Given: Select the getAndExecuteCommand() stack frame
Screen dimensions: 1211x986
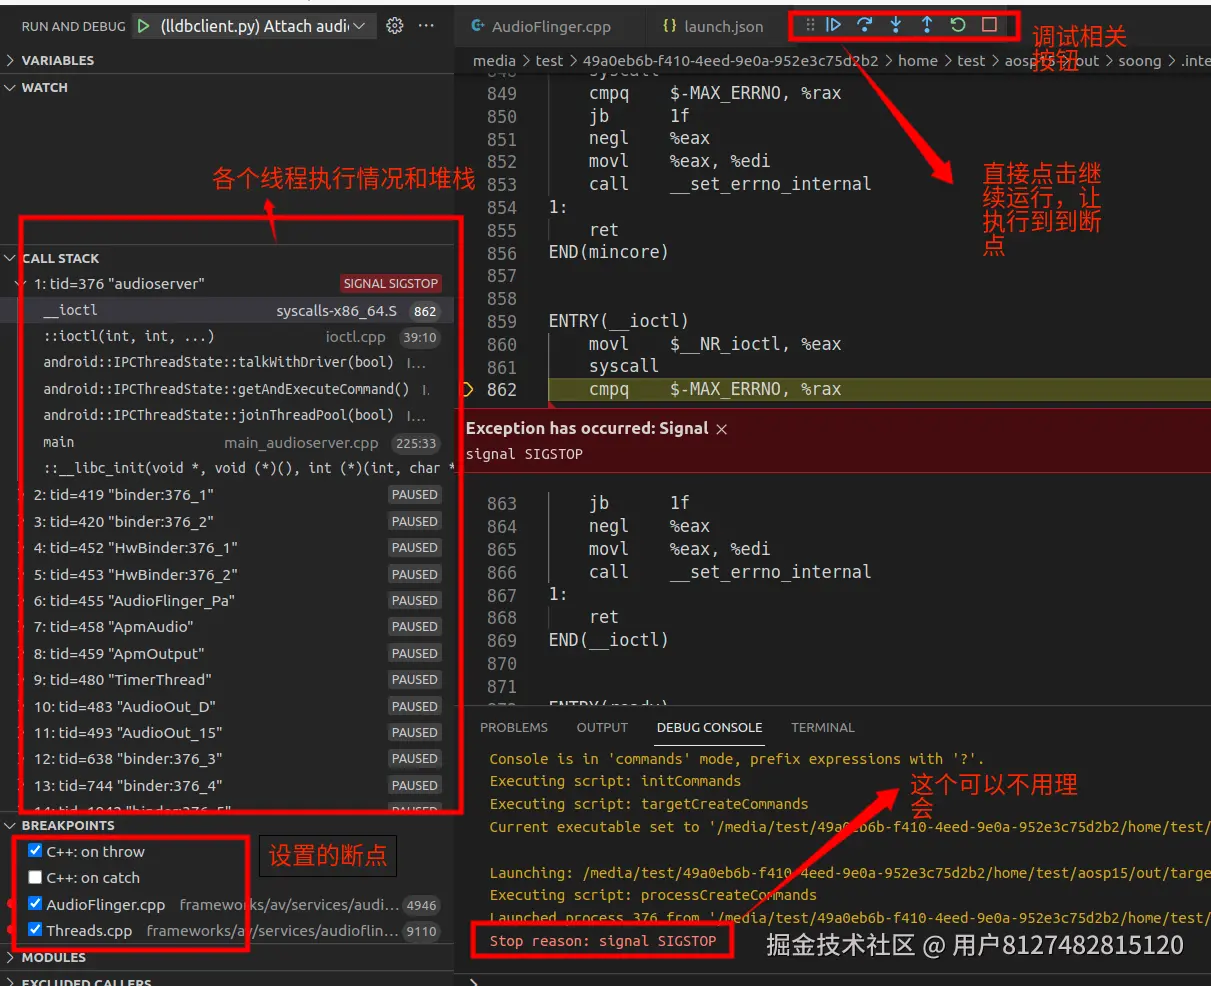Looking at the screenshot, I should tap(227, 389).
